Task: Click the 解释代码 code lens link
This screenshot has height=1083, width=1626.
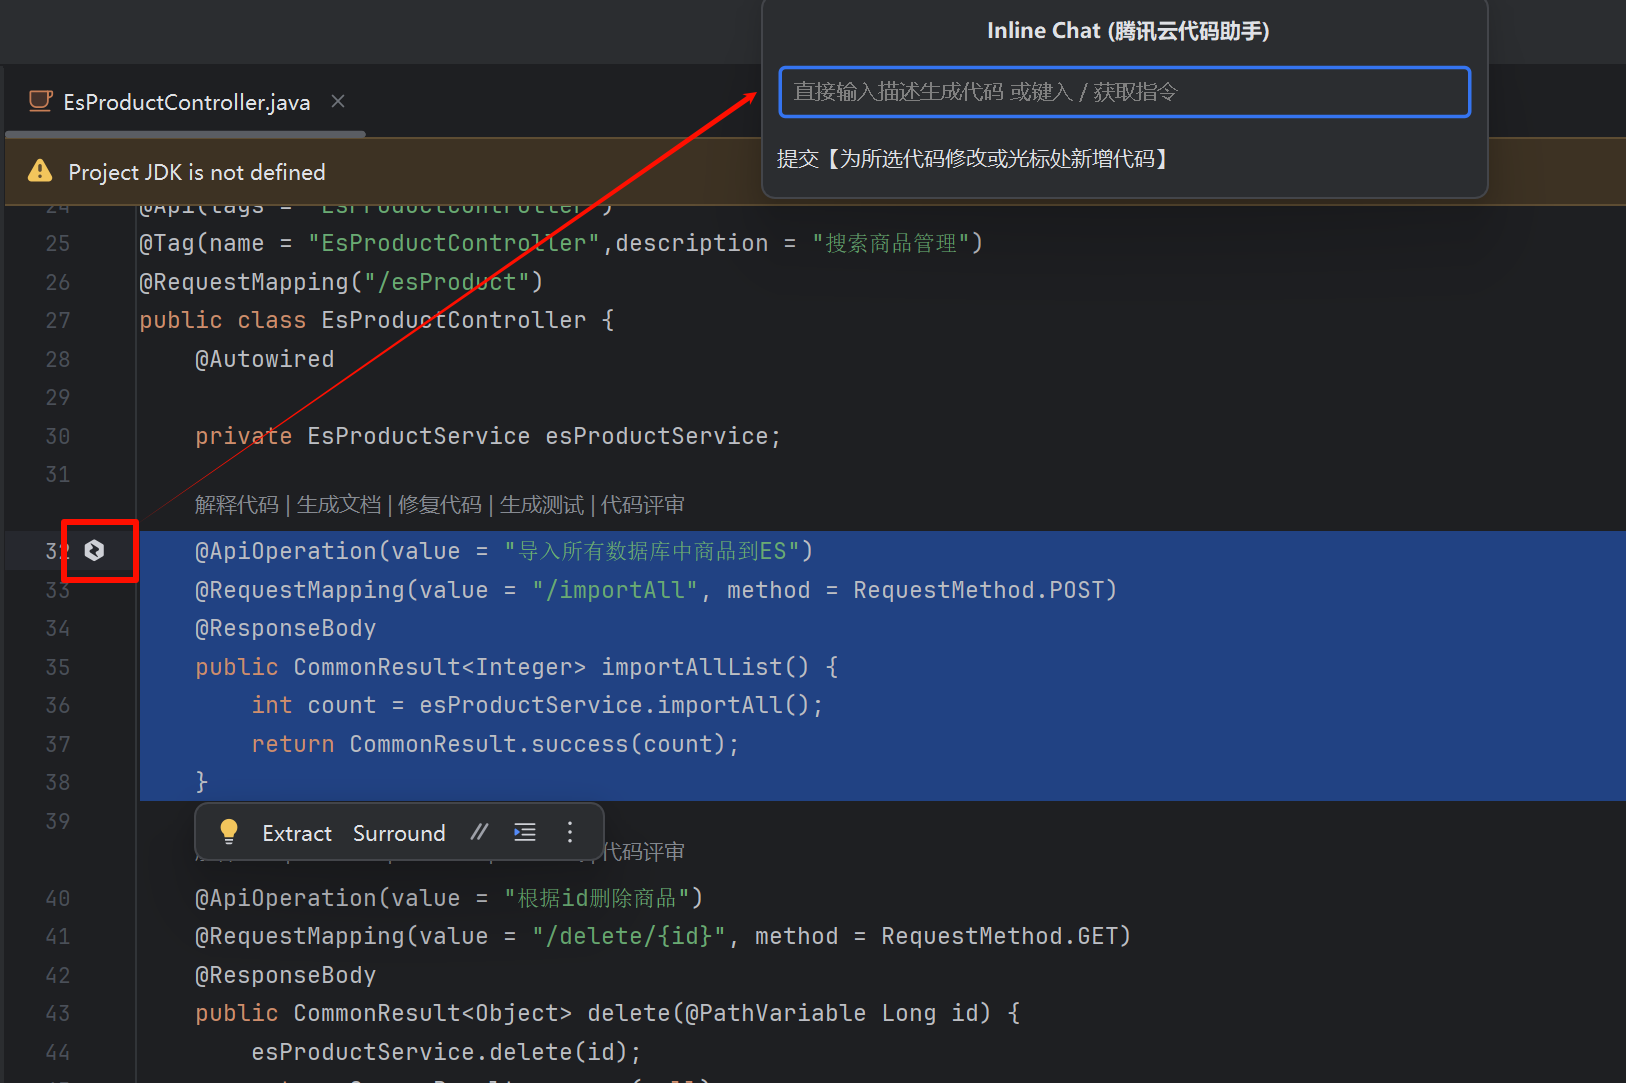Action: tap(237, 505)
